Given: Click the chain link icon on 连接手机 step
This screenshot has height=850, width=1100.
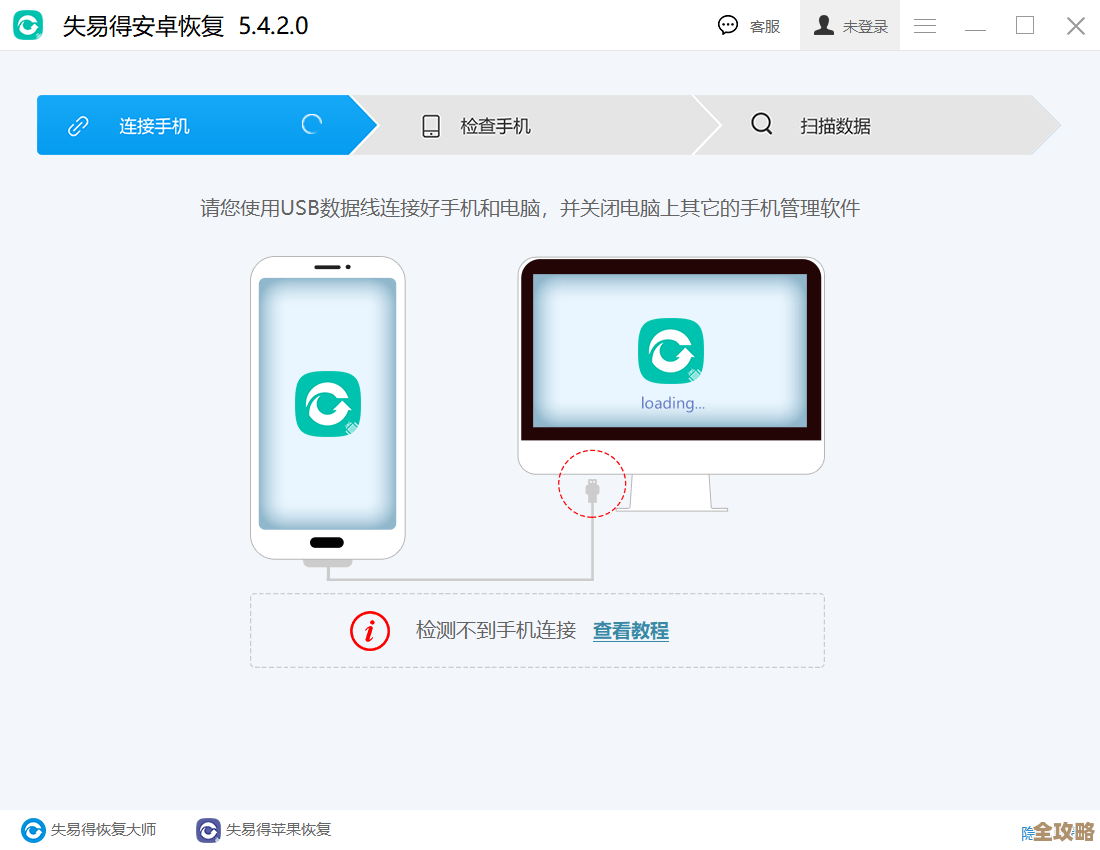Looking at the screenshot, I should coord(79,125).
